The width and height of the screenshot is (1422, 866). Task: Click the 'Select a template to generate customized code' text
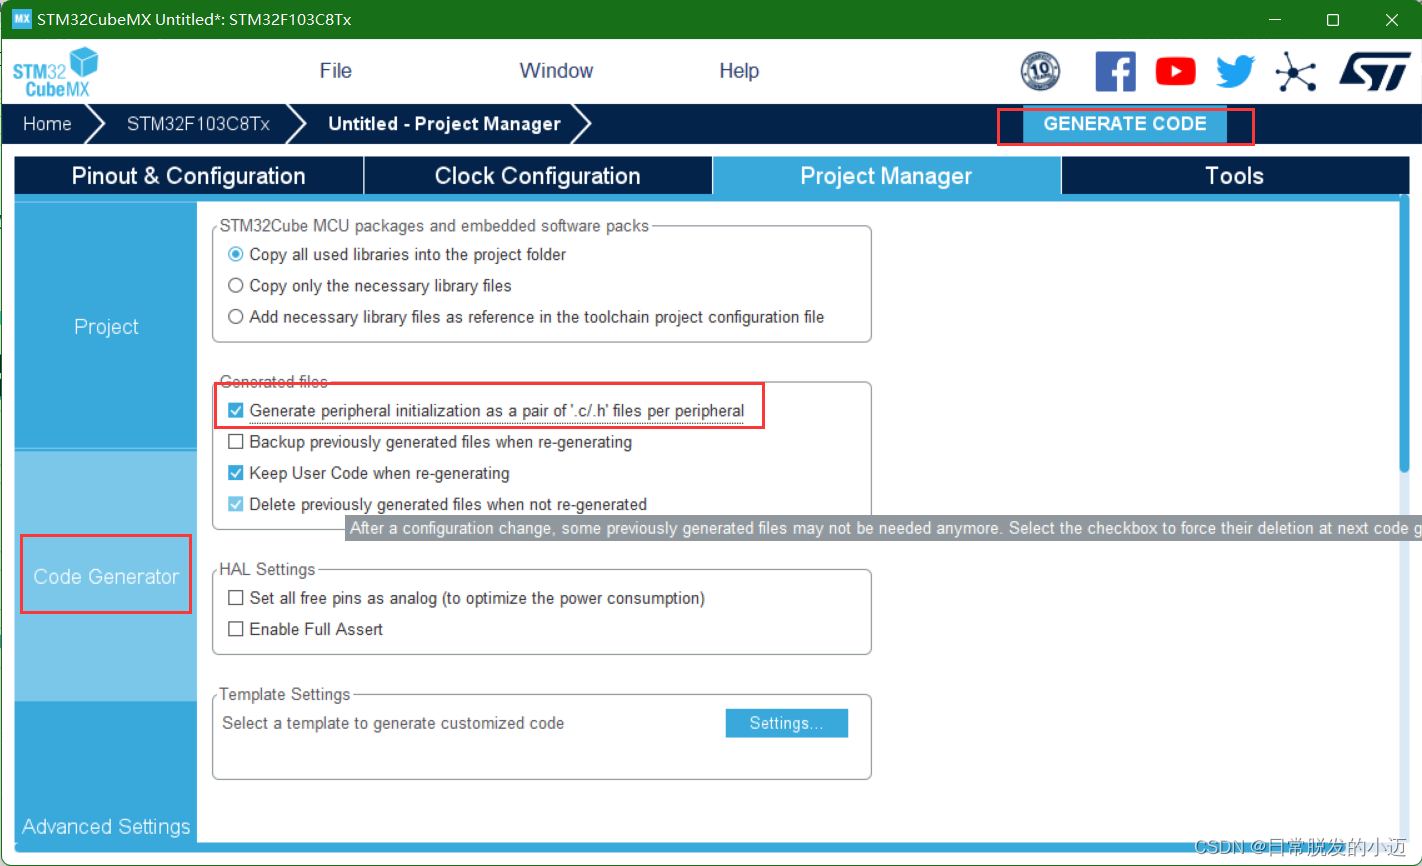coord(393,723)
